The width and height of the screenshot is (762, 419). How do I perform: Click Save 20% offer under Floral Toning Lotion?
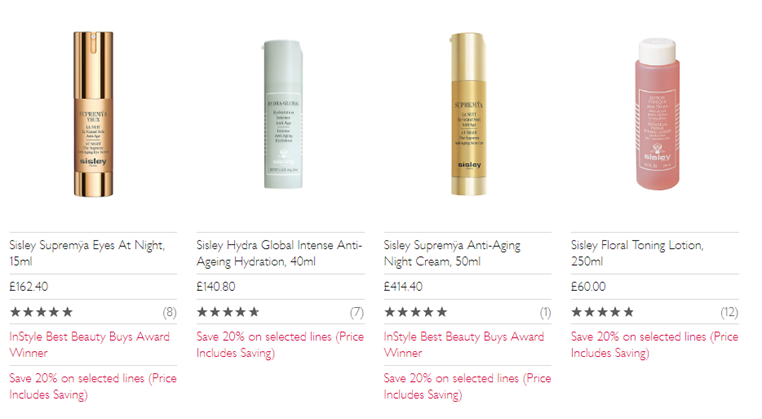coord(655,345)
